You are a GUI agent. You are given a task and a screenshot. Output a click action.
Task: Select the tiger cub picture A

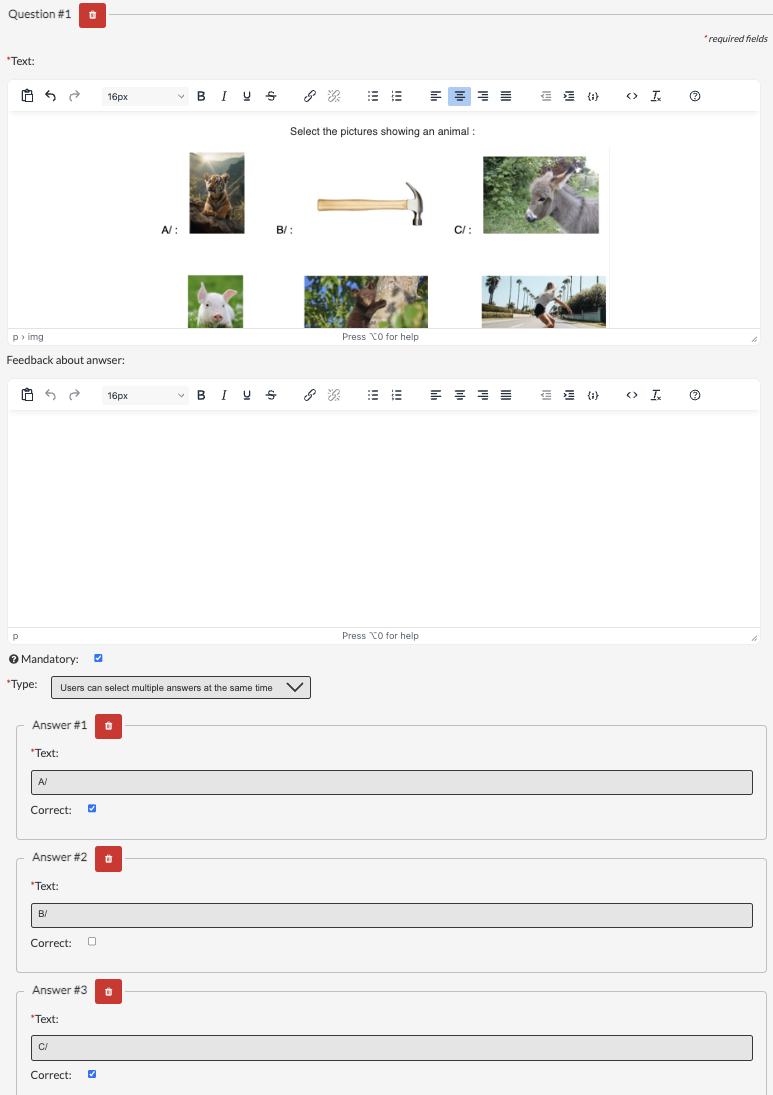[217, 193]
